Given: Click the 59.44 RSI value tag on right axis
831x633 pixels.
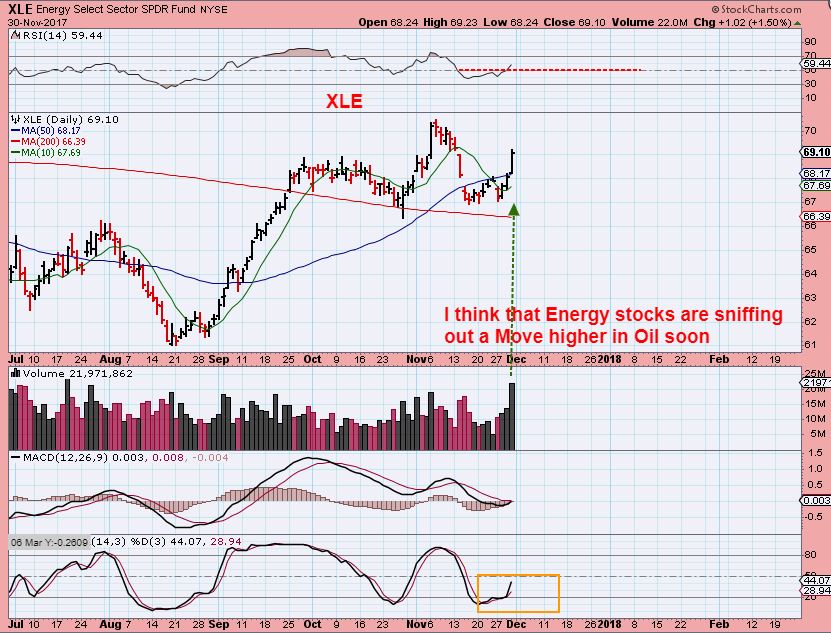Looking at the screenshot, I should [816, 63].
